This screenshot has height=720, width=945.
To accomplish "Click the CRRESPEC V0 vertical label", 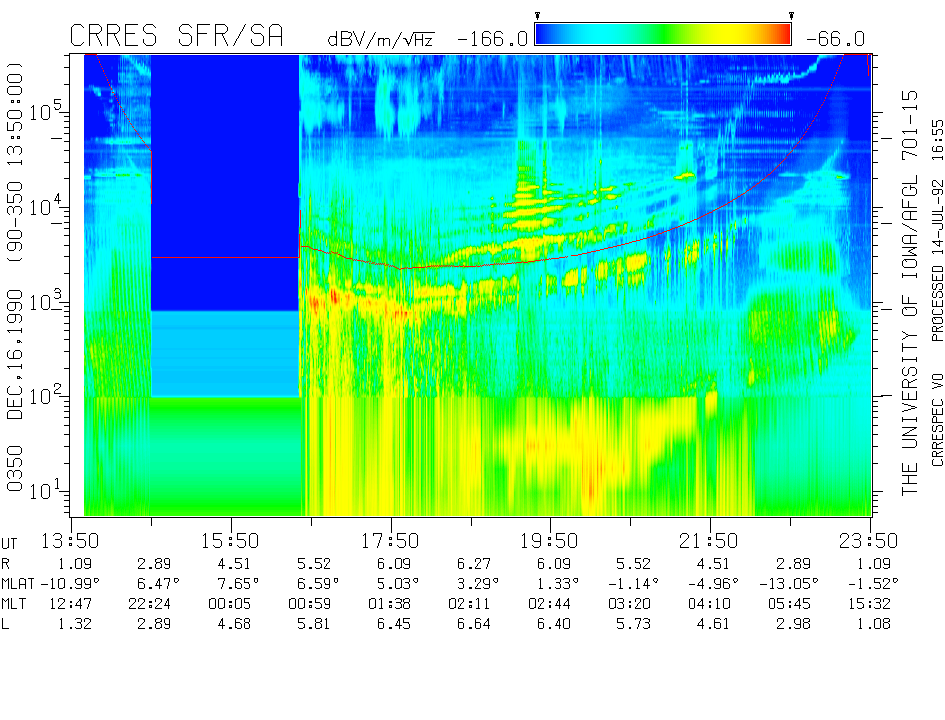I will pyautogui.click(x=937, y=420).
